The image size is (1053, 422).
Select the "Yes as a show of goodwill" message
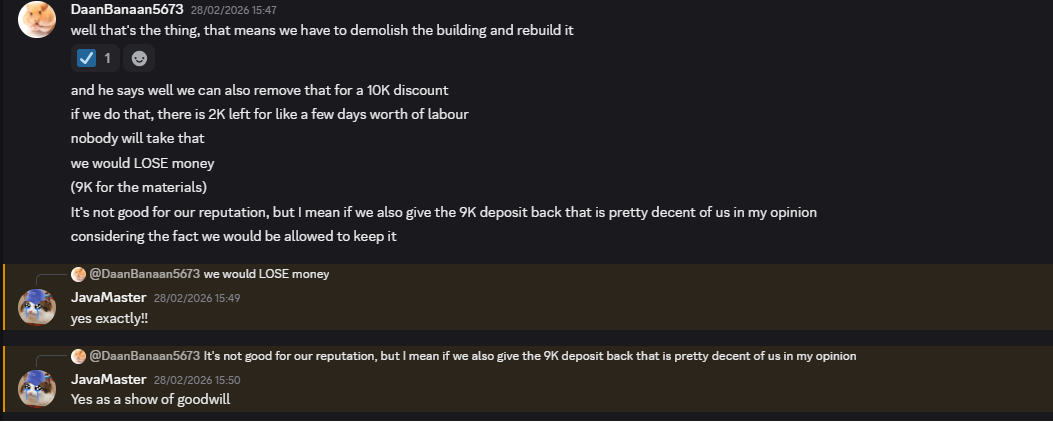151,399
